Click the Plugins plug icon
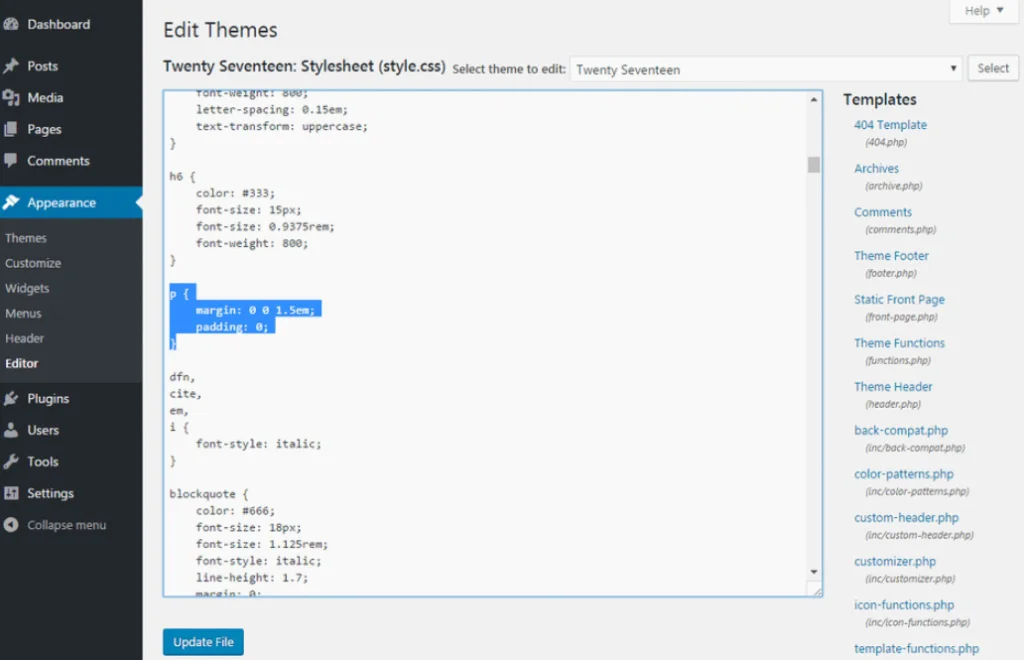 pyautogui.click(x=11, y=398)
